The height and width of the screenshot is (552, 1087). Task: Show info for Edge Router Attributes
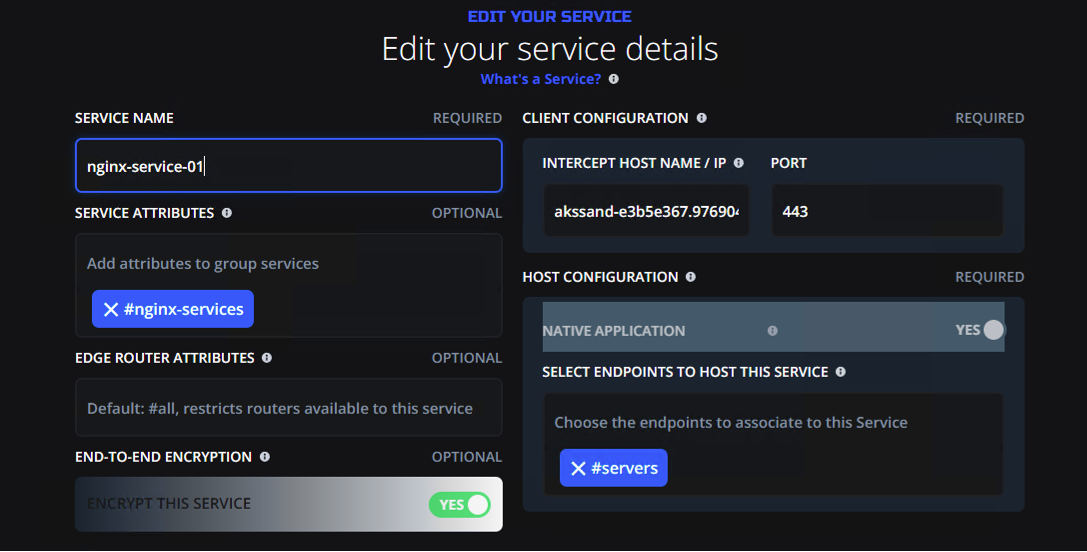(267, 358)
